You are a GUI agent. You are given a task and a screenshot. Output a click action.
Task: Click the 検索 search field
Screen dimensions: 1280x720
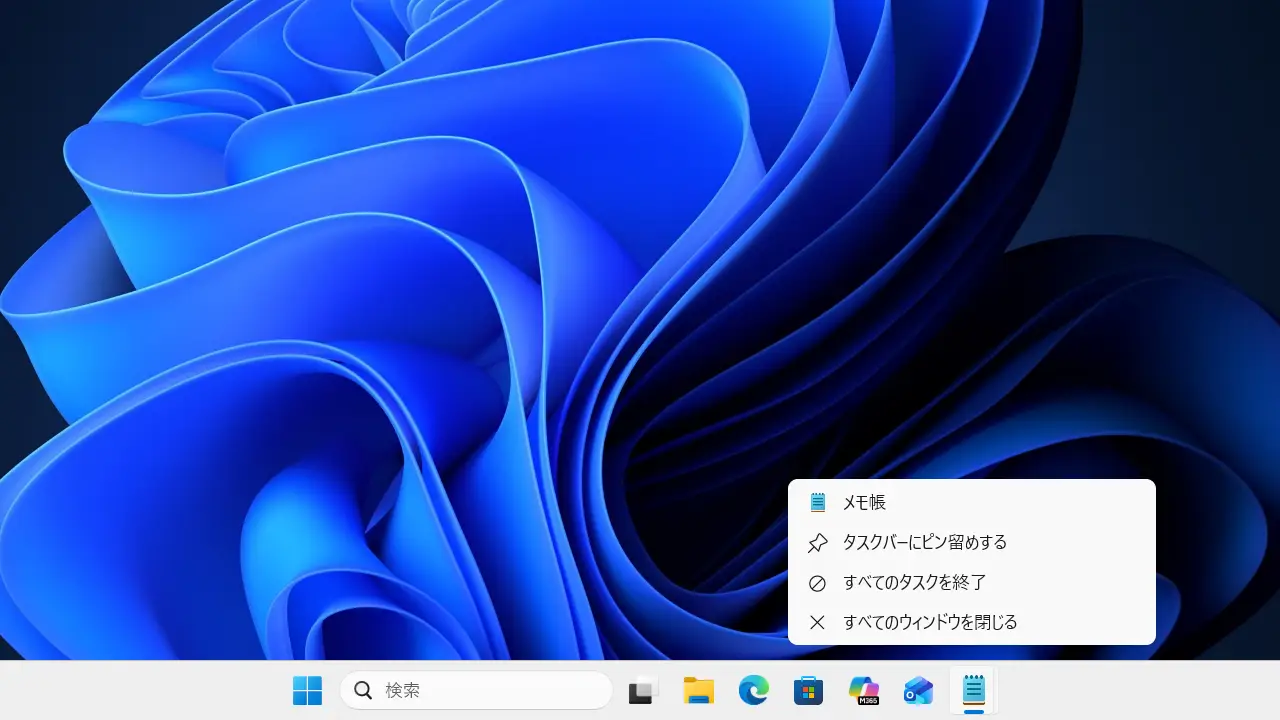450,690
